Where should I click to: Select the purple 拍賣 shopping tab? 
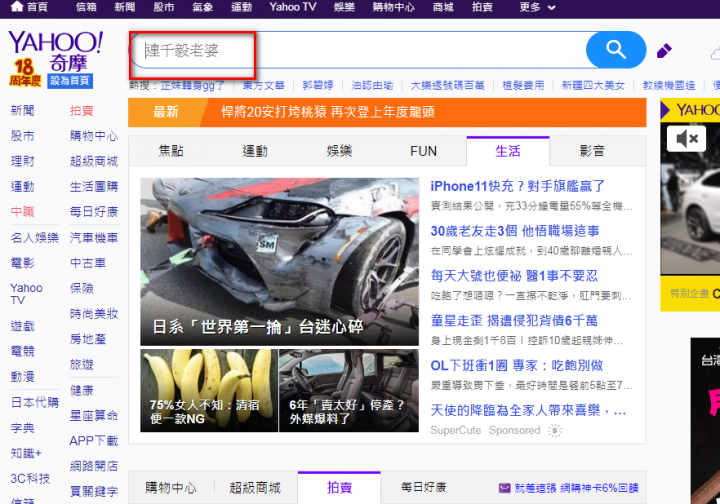[x=339, y=487]
